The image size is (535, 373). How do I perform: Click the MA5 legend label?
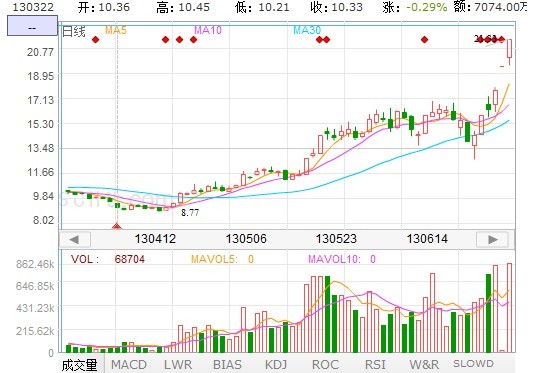115,30
